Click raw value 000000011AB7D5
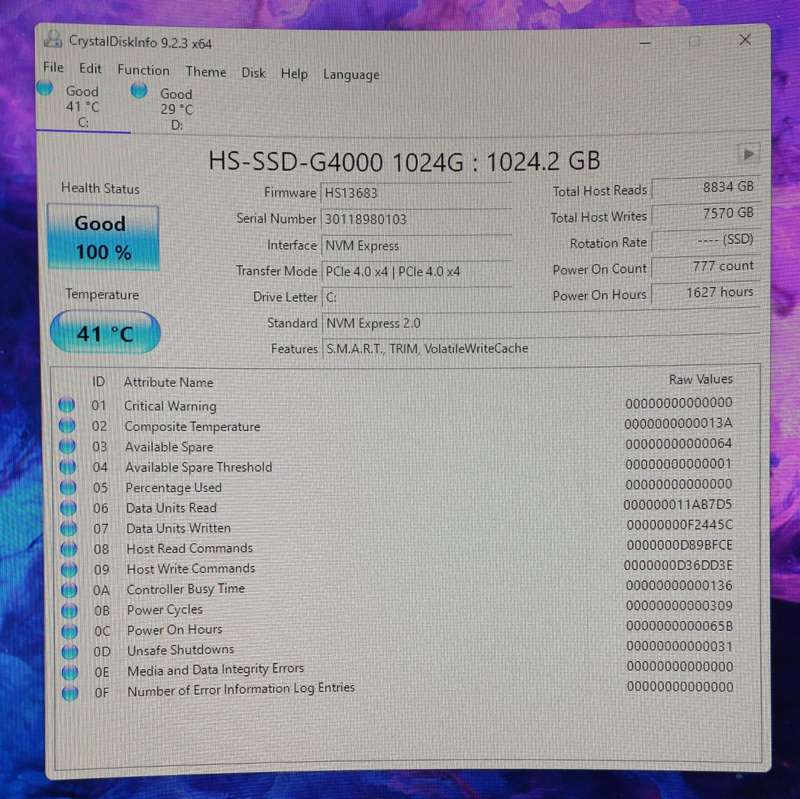 pos(678,505)
